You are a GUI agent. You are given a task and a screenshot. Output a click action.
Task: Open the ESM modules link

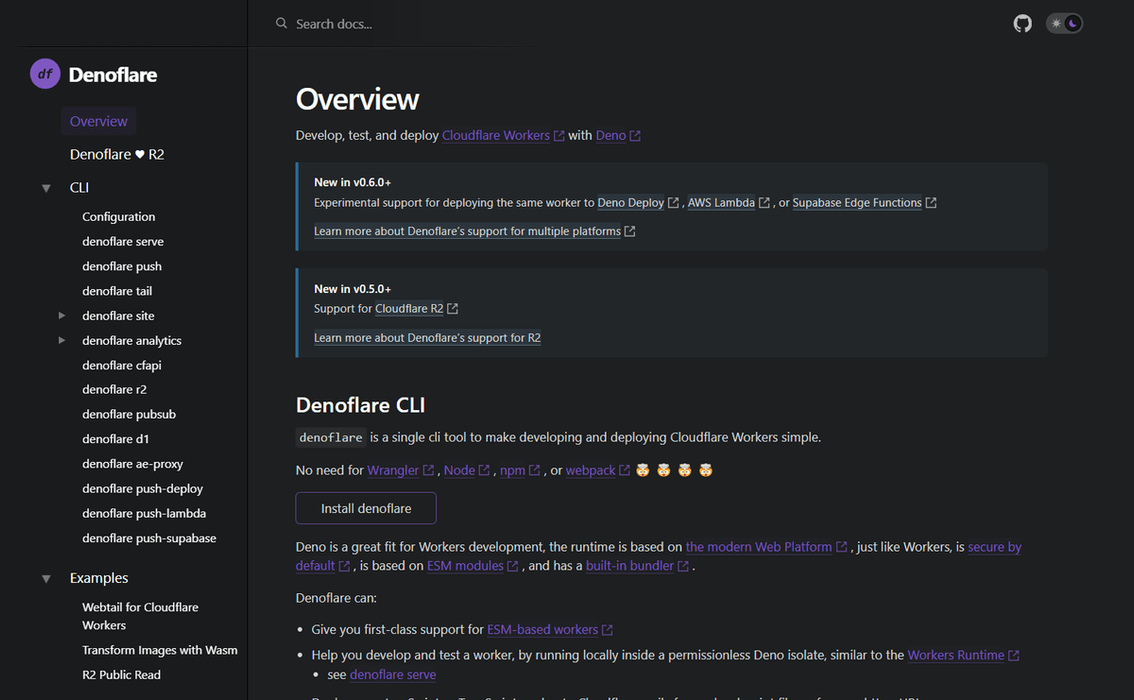[x=465, y=565]
